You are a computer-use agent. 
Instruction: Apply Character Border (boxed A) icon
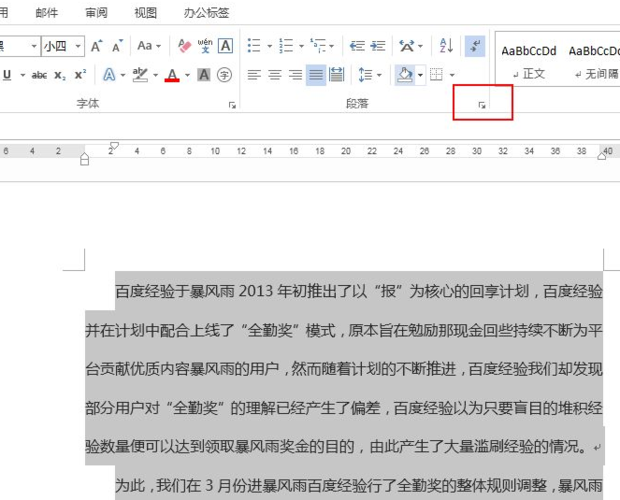click(x=225, y=46)
